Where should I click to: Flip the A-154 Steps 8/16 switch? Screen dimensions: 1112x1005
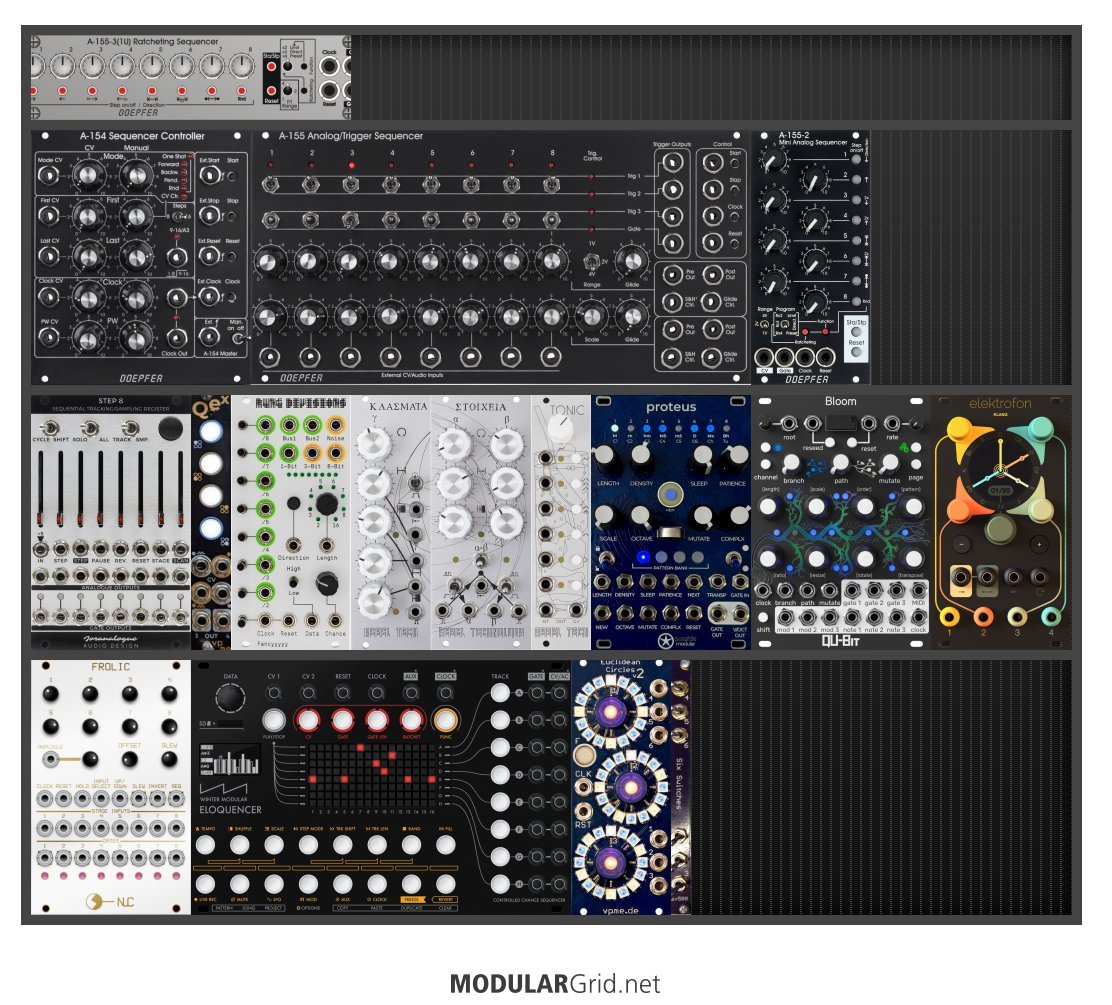pyautogui.click(x=180, y=216)
